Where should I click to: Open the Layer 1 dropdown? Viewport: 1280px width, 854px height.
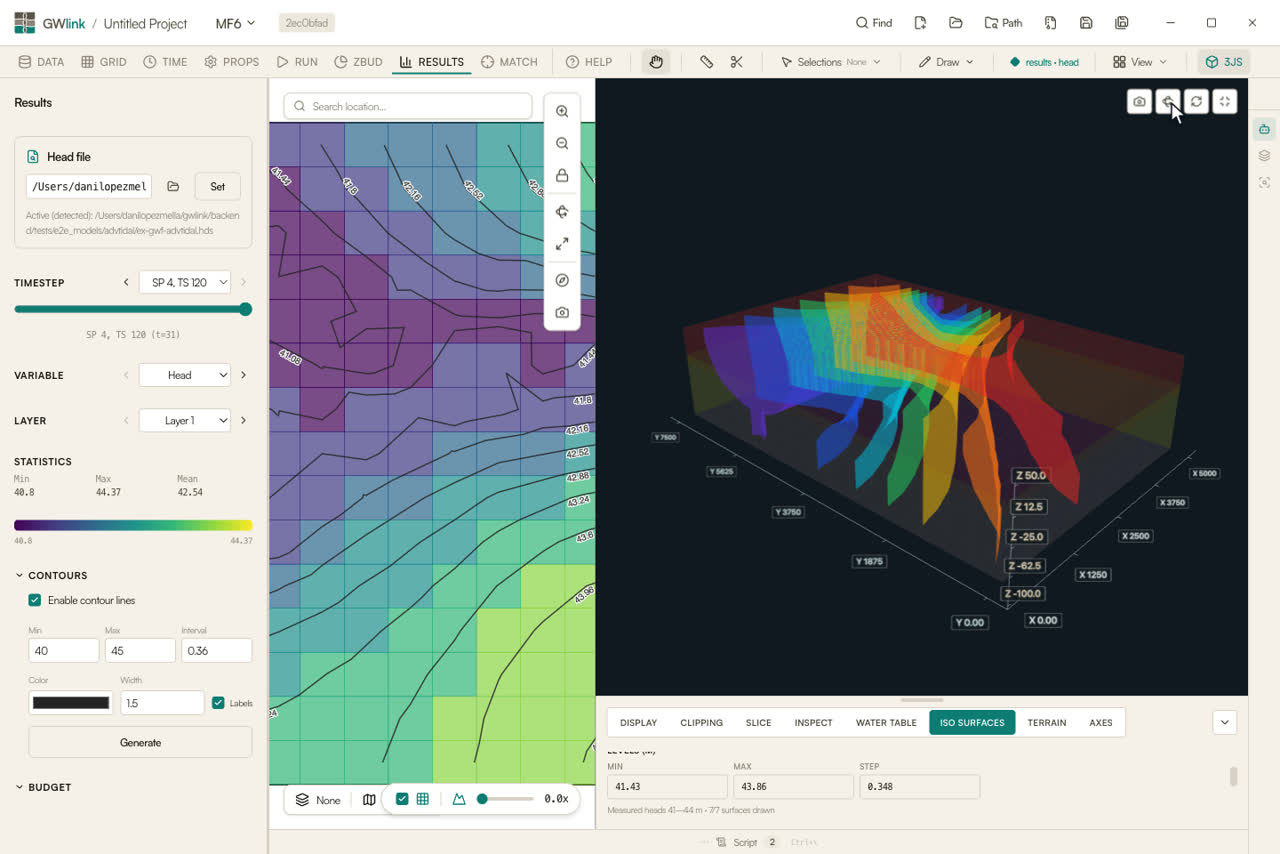185,421
